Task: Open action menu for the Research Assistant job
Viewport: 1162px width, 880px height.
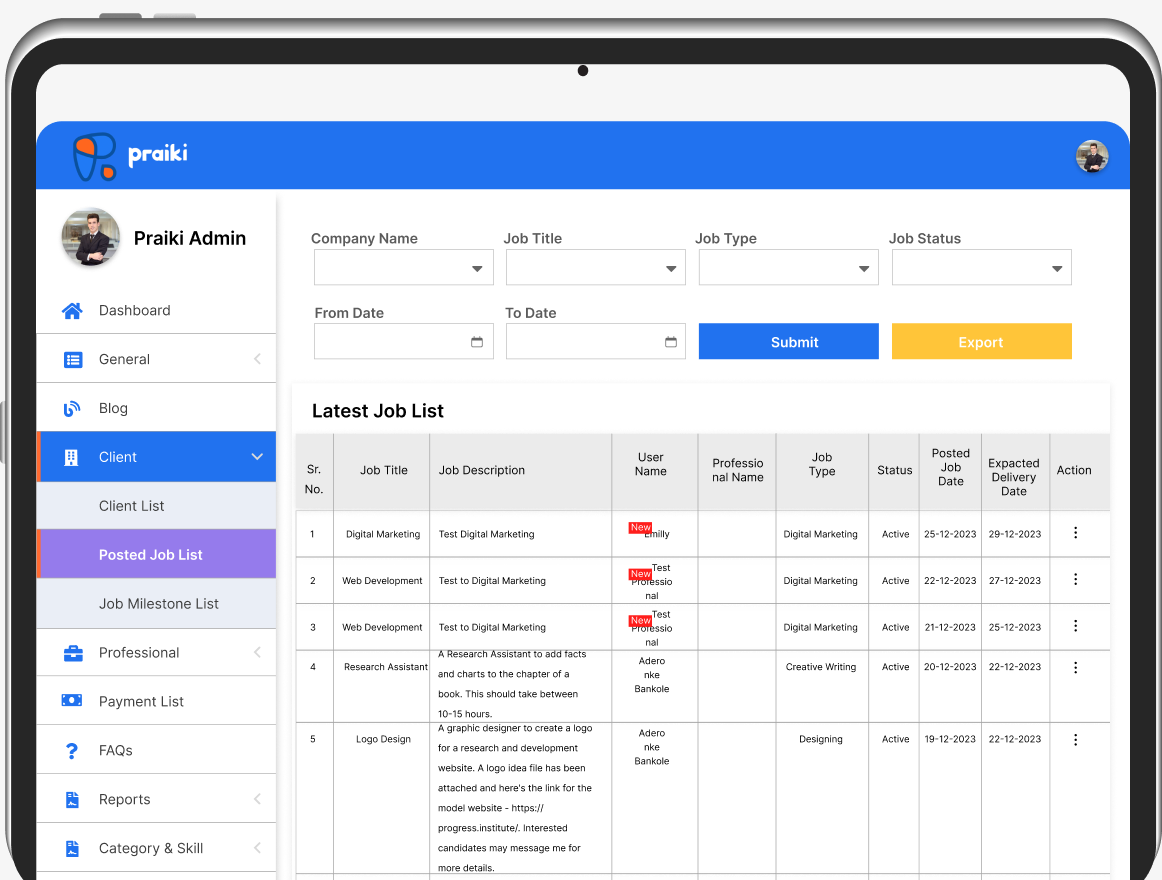Action: tap(1075, 668)
